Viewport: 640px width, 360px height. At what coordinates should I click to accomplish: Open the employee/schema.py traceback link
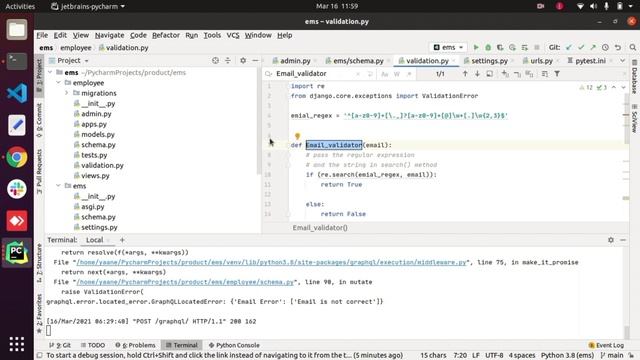tap(185, 282)
